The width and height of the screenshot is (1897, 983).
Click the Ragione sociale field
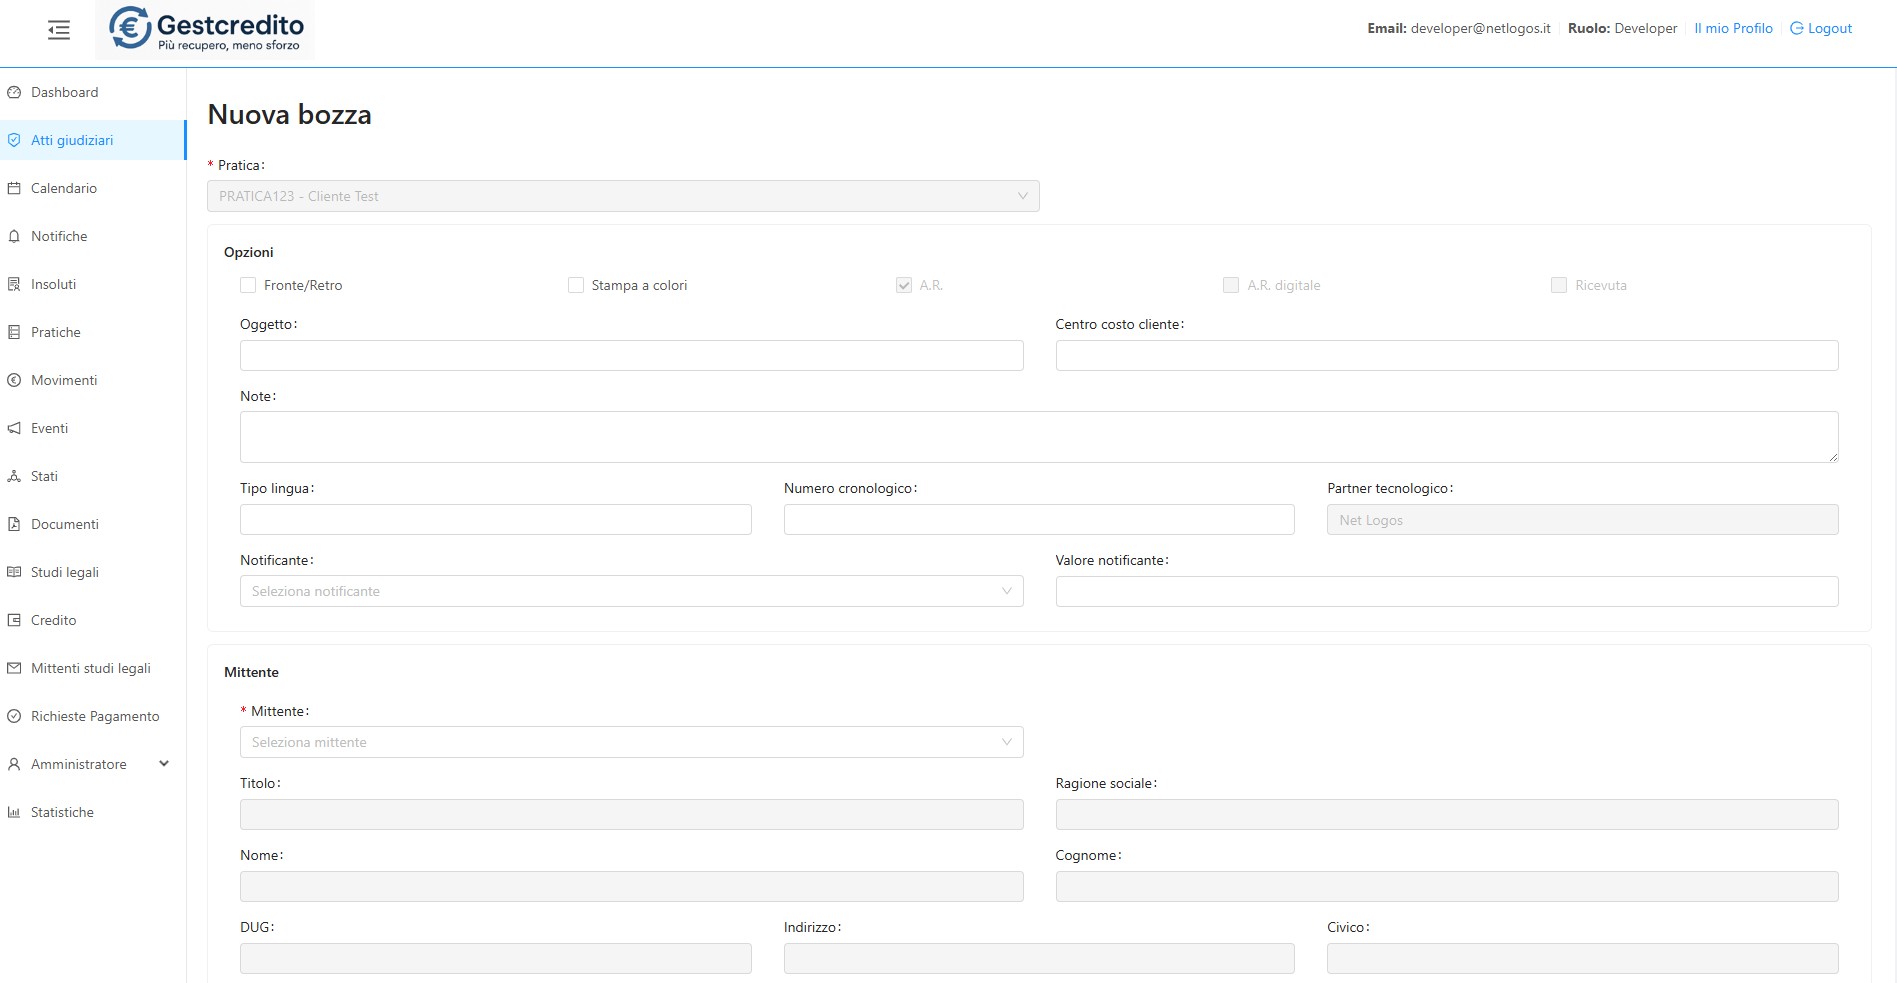[x=1447, y=814]
